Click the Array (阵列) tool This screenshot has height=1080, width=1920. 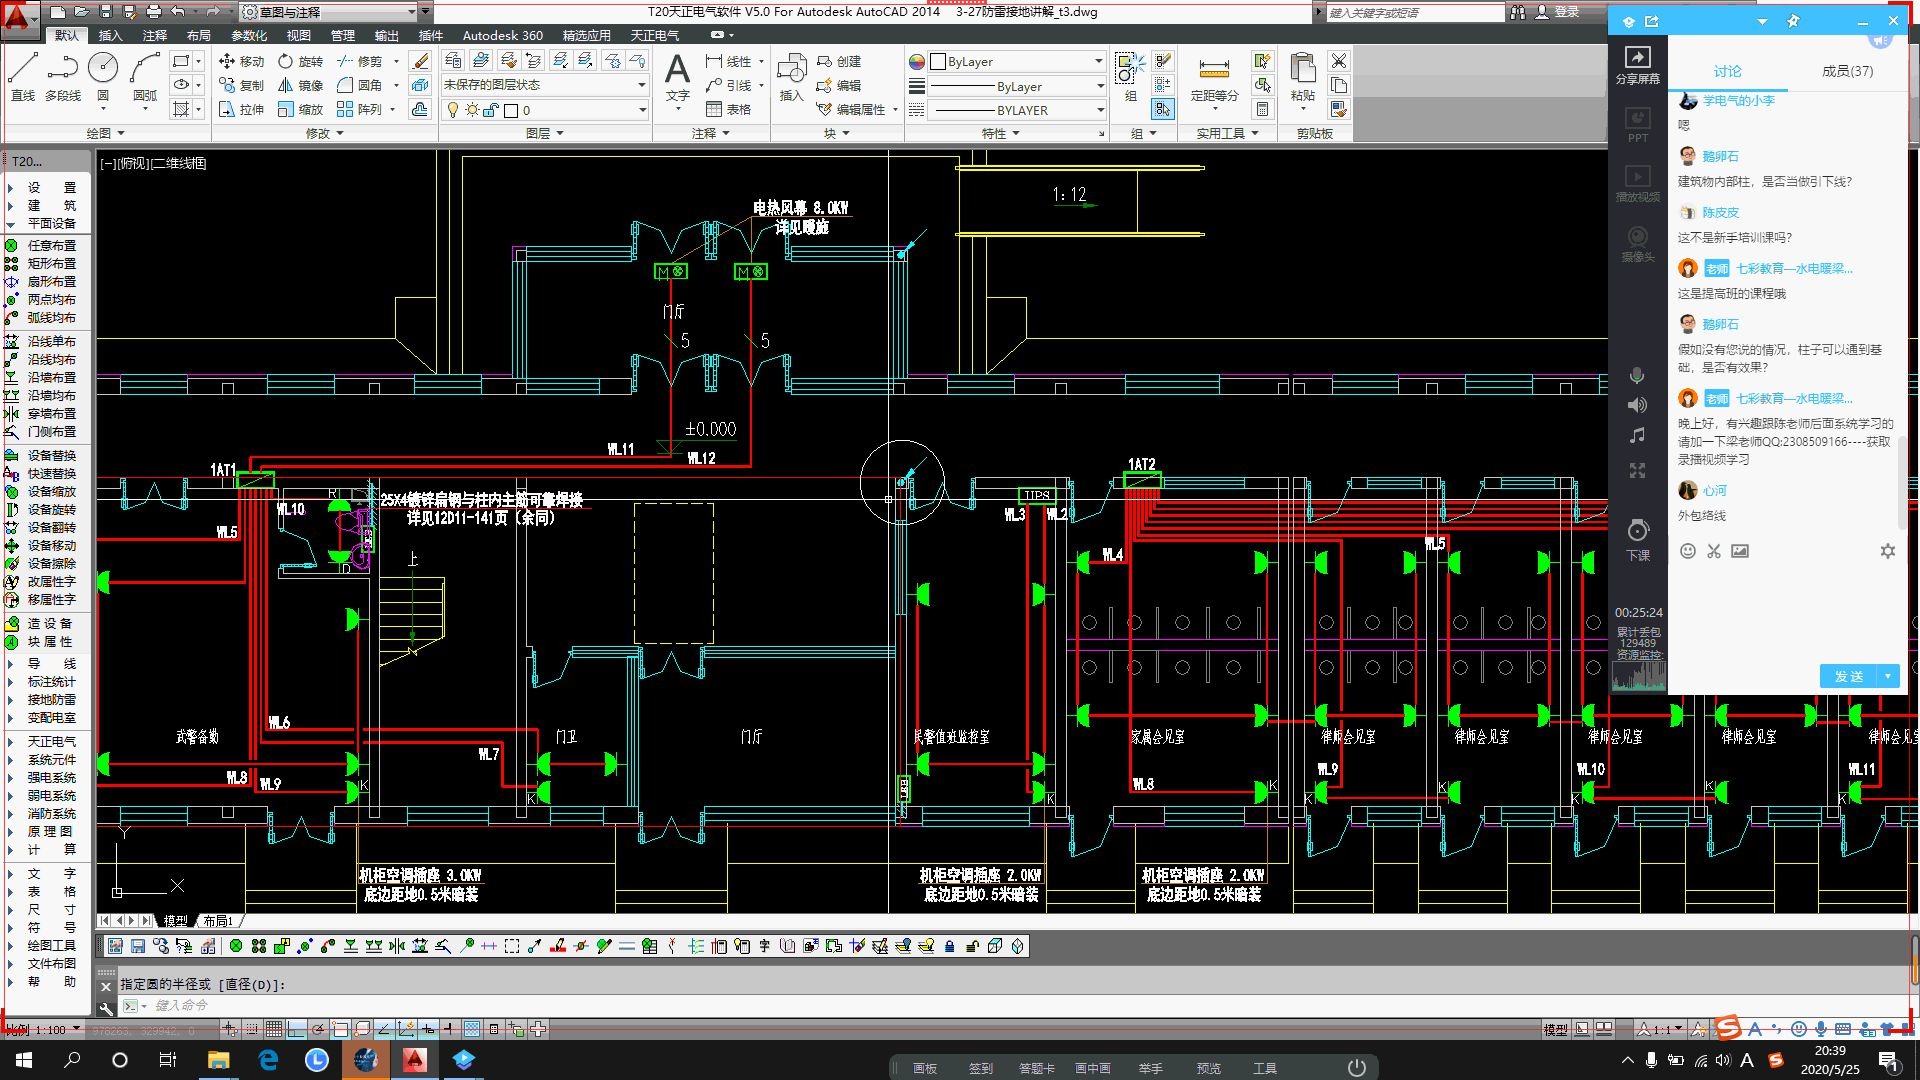tap(360, 109)
